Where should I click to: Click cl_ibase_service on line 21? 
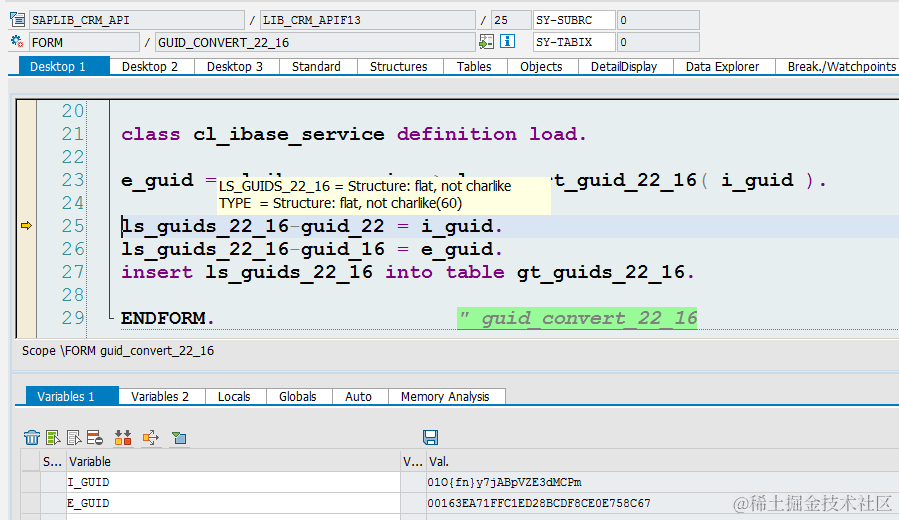tap(288, 134)
